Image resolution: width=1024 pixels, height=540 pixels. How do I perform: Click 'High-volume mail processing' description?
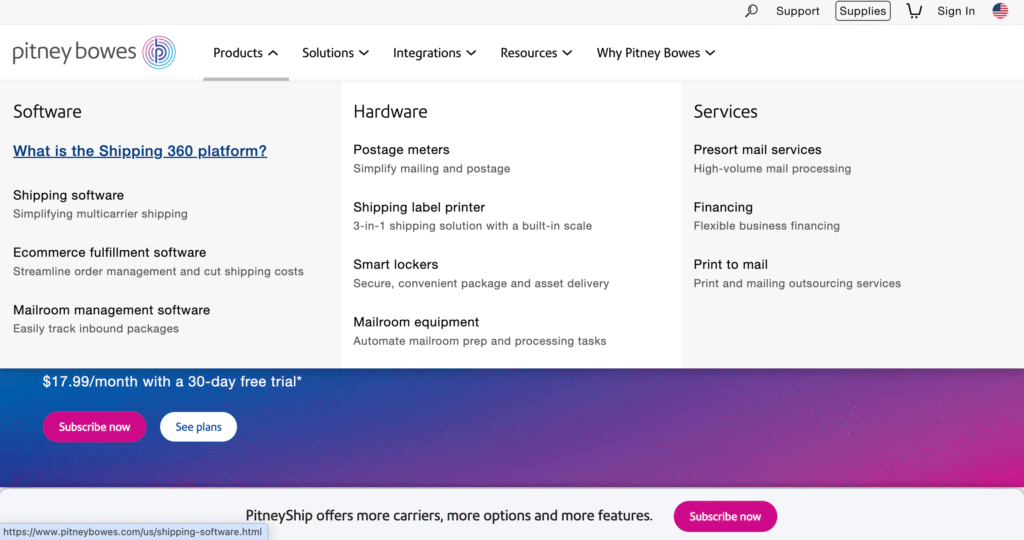(773, 168)
